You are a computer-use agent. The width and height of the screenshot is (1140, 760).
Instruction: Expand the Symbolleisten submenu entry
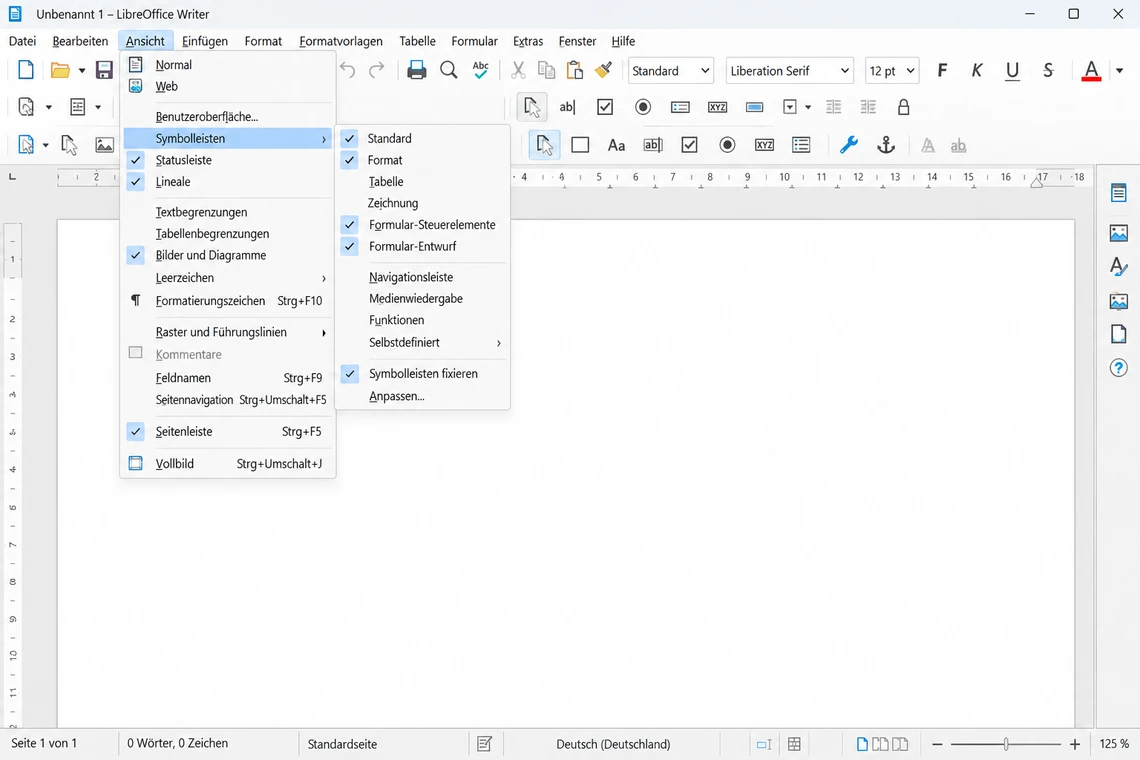pos(228,138)
